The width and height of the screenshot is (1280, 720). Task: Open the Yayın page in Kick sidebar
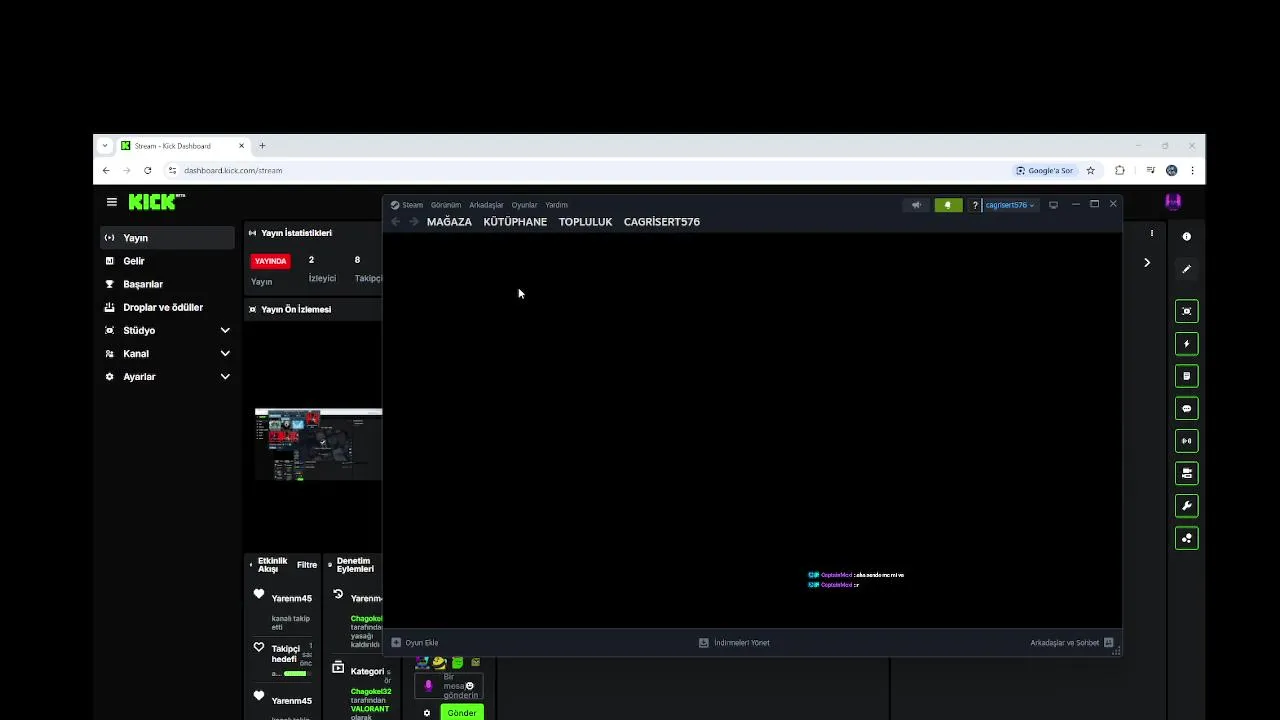point(168,238)
